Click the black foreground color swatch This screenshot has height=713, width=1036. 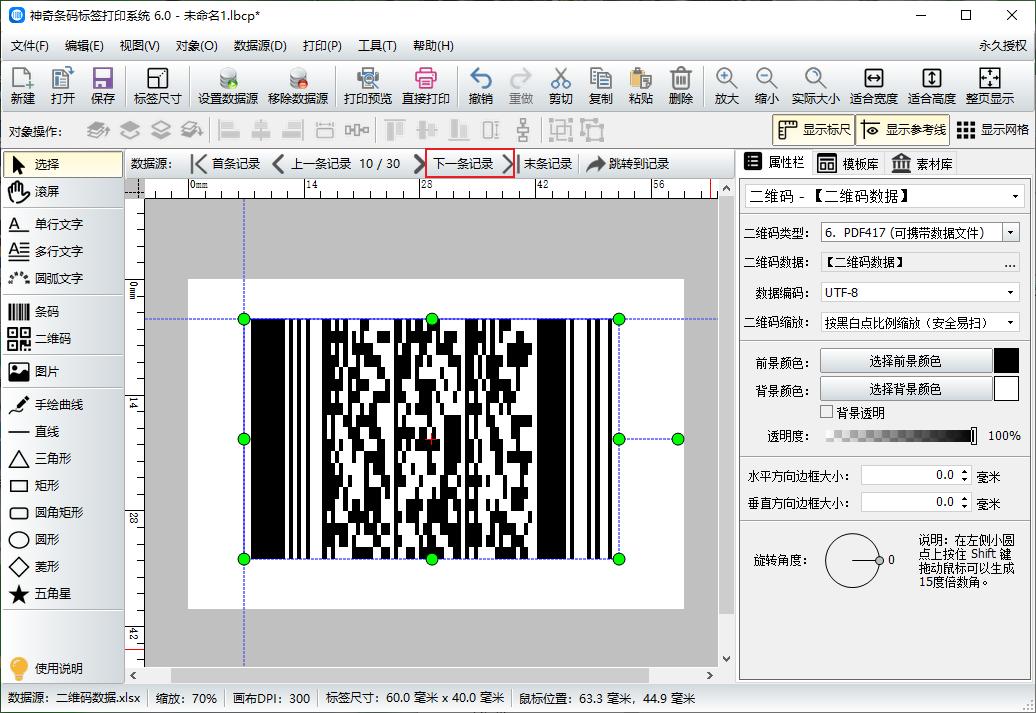[1005, 361]
